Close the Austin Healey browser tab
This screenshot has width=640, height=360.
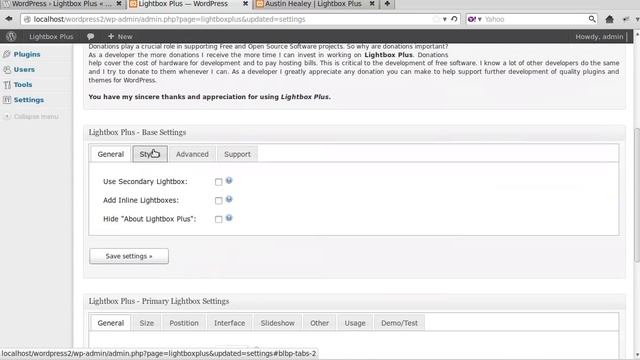[x=372, y=4]
